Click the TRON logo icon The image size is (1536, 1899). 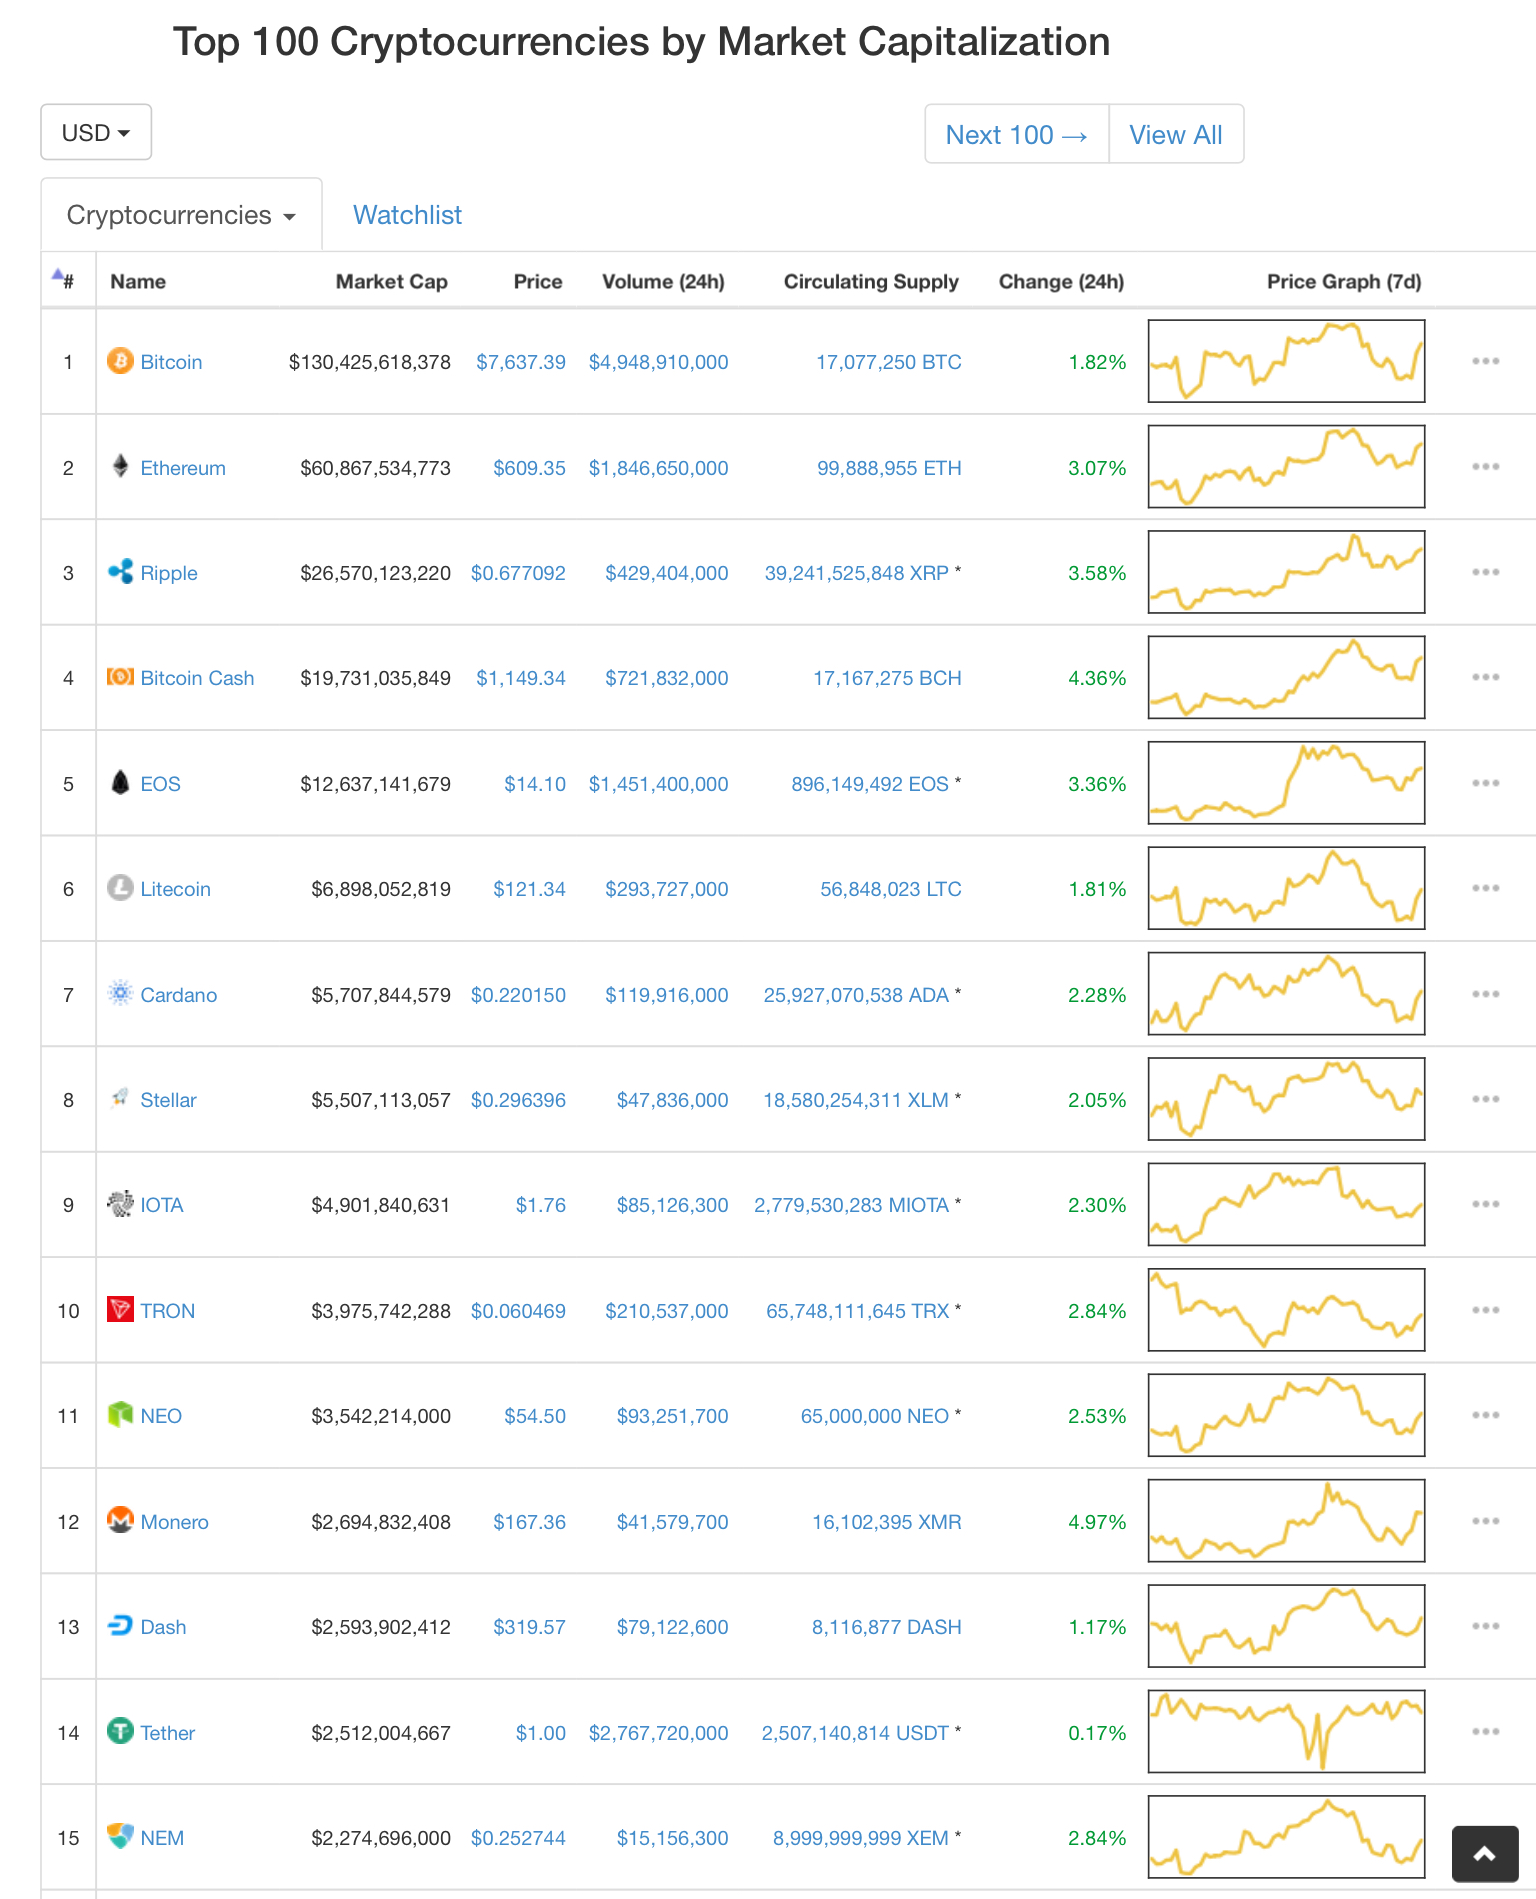click(x=120, y=1309)
